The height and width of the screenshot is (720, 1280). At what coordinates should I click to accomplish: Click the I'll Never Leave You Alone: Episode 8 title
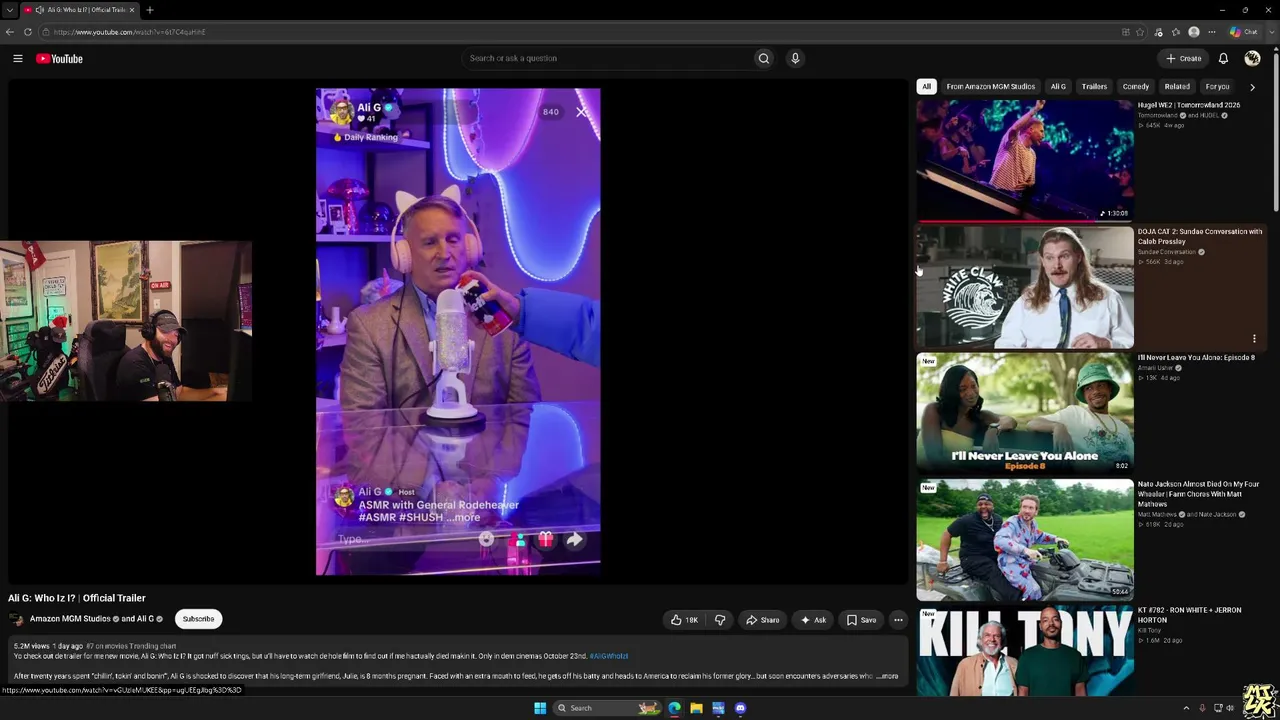[1196, 358]
